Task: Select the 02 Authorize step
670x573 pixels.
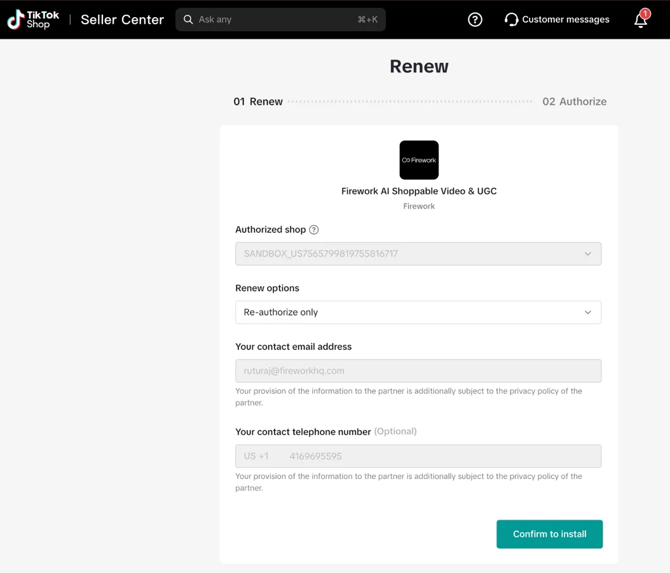Action: coord(574,101)
